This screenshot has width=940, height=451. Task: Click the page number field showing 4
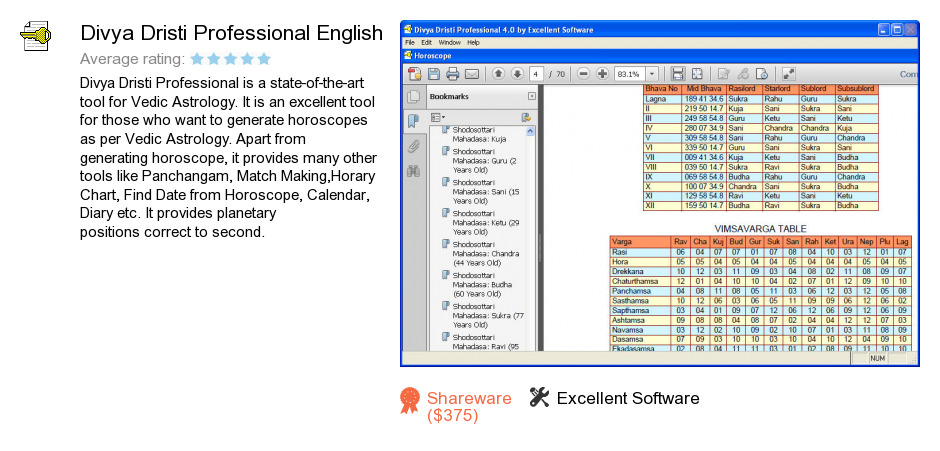(x=536, y=74)
